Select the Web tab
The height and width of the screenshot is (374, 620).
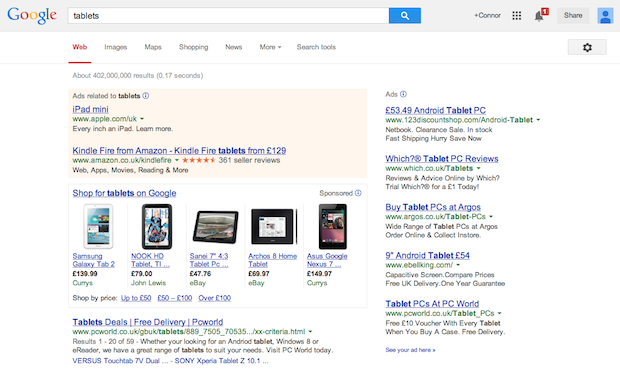79,47
